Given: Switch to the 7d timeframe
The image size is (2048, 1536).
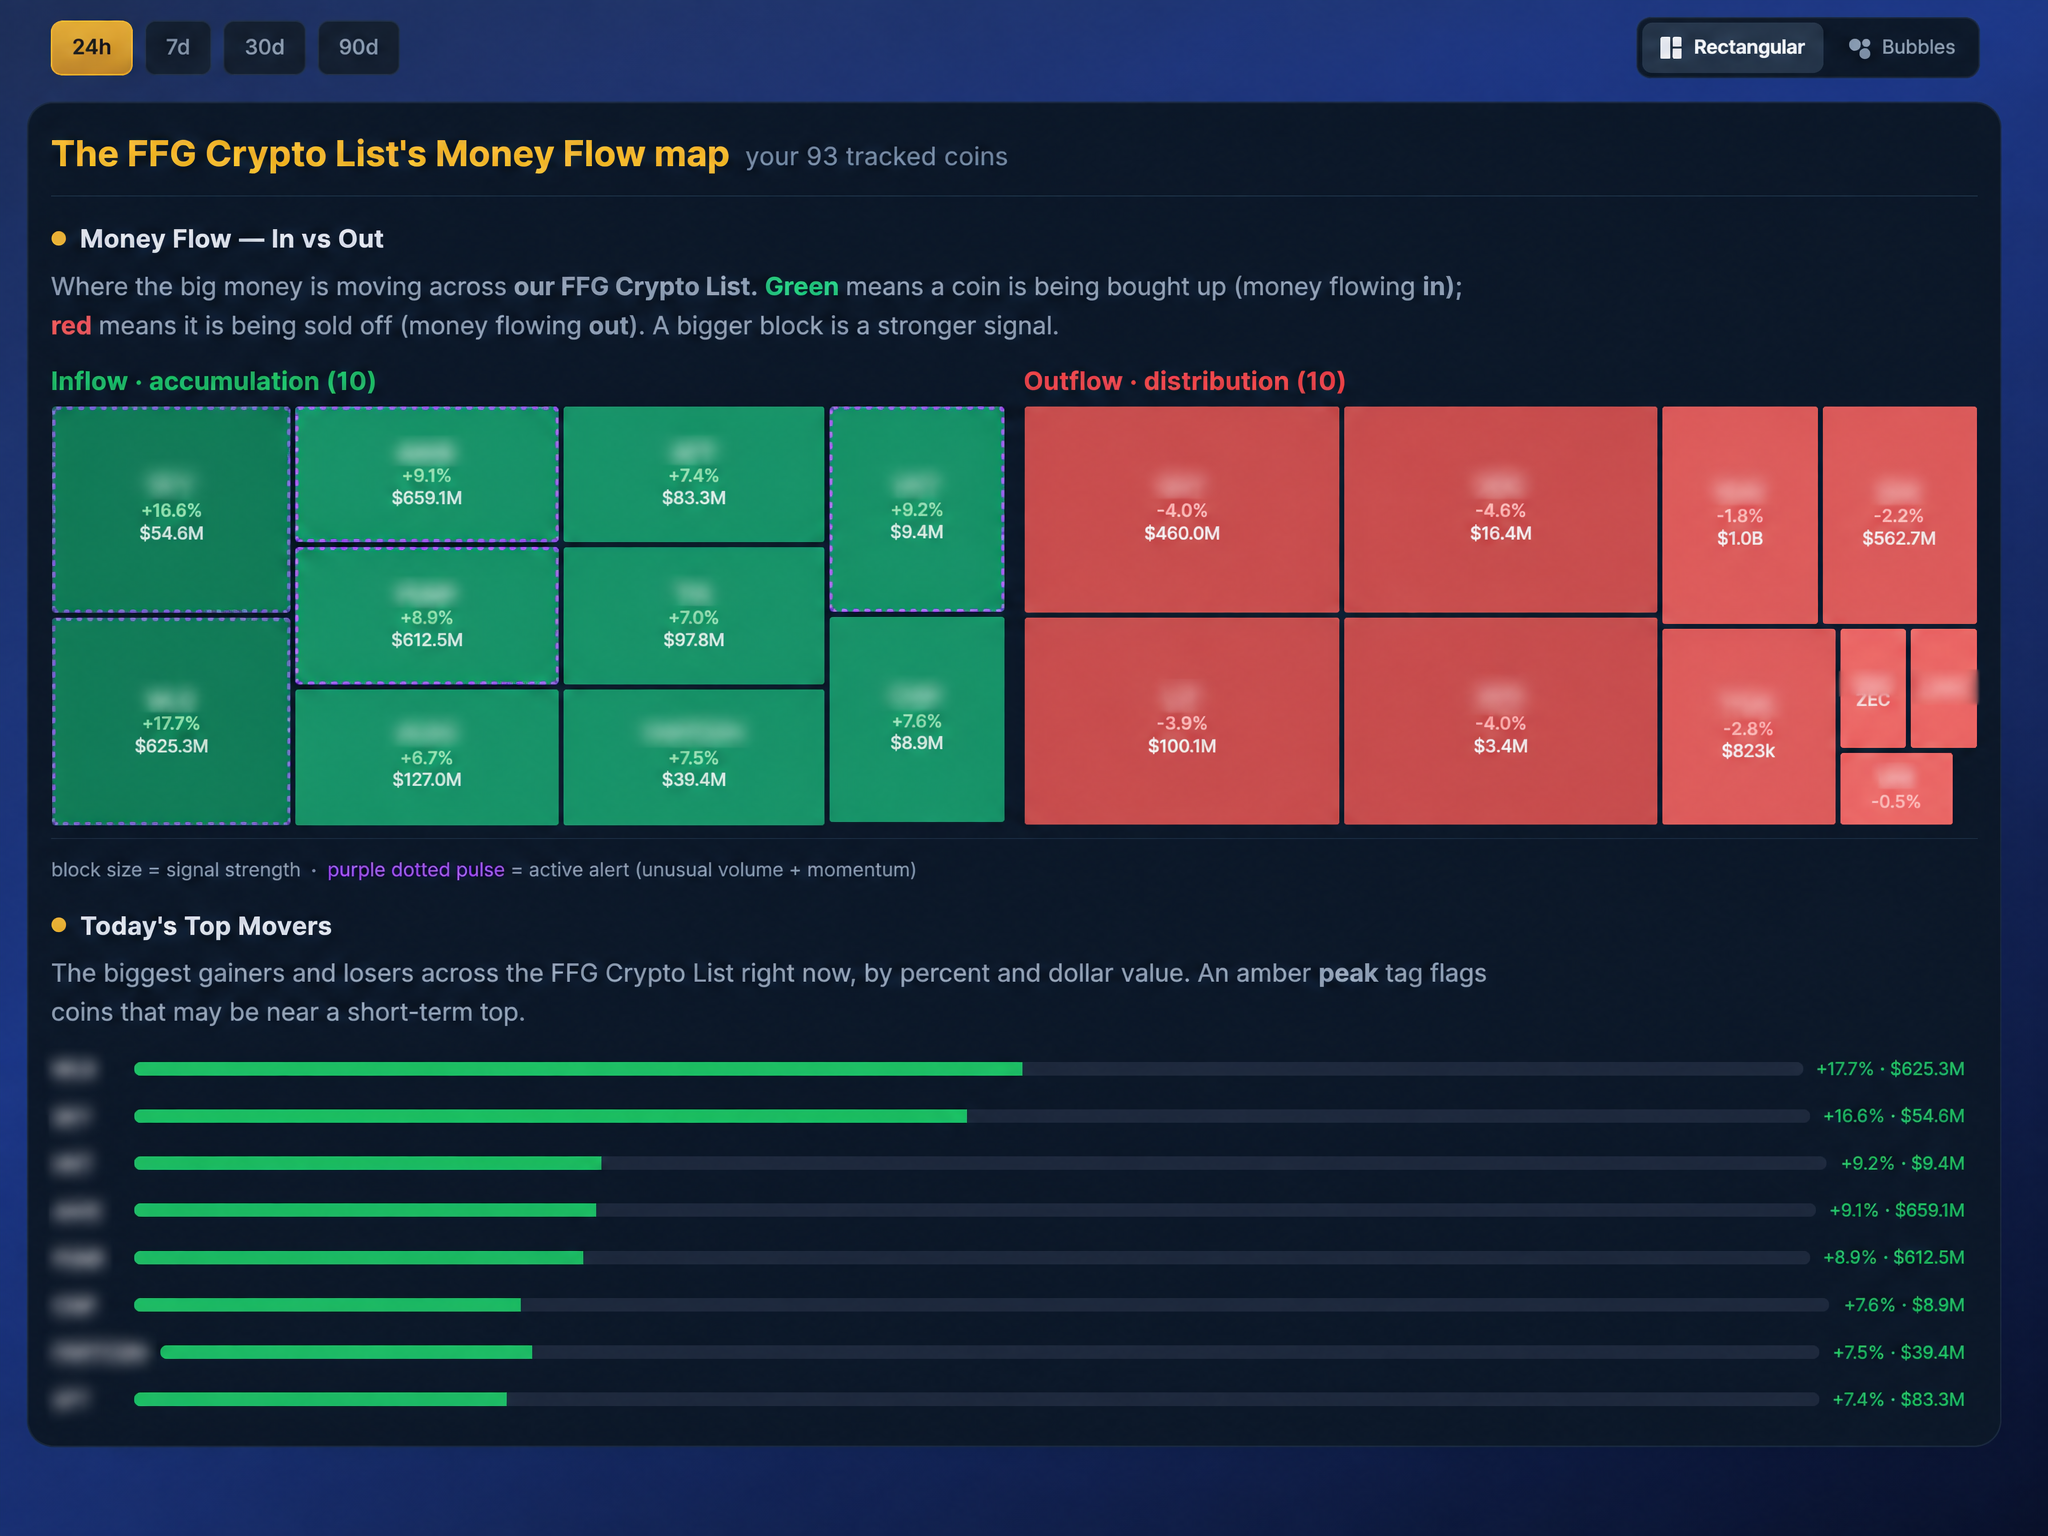Looking at the screenshot, I should pyautogui.click(x=178, y=47).
